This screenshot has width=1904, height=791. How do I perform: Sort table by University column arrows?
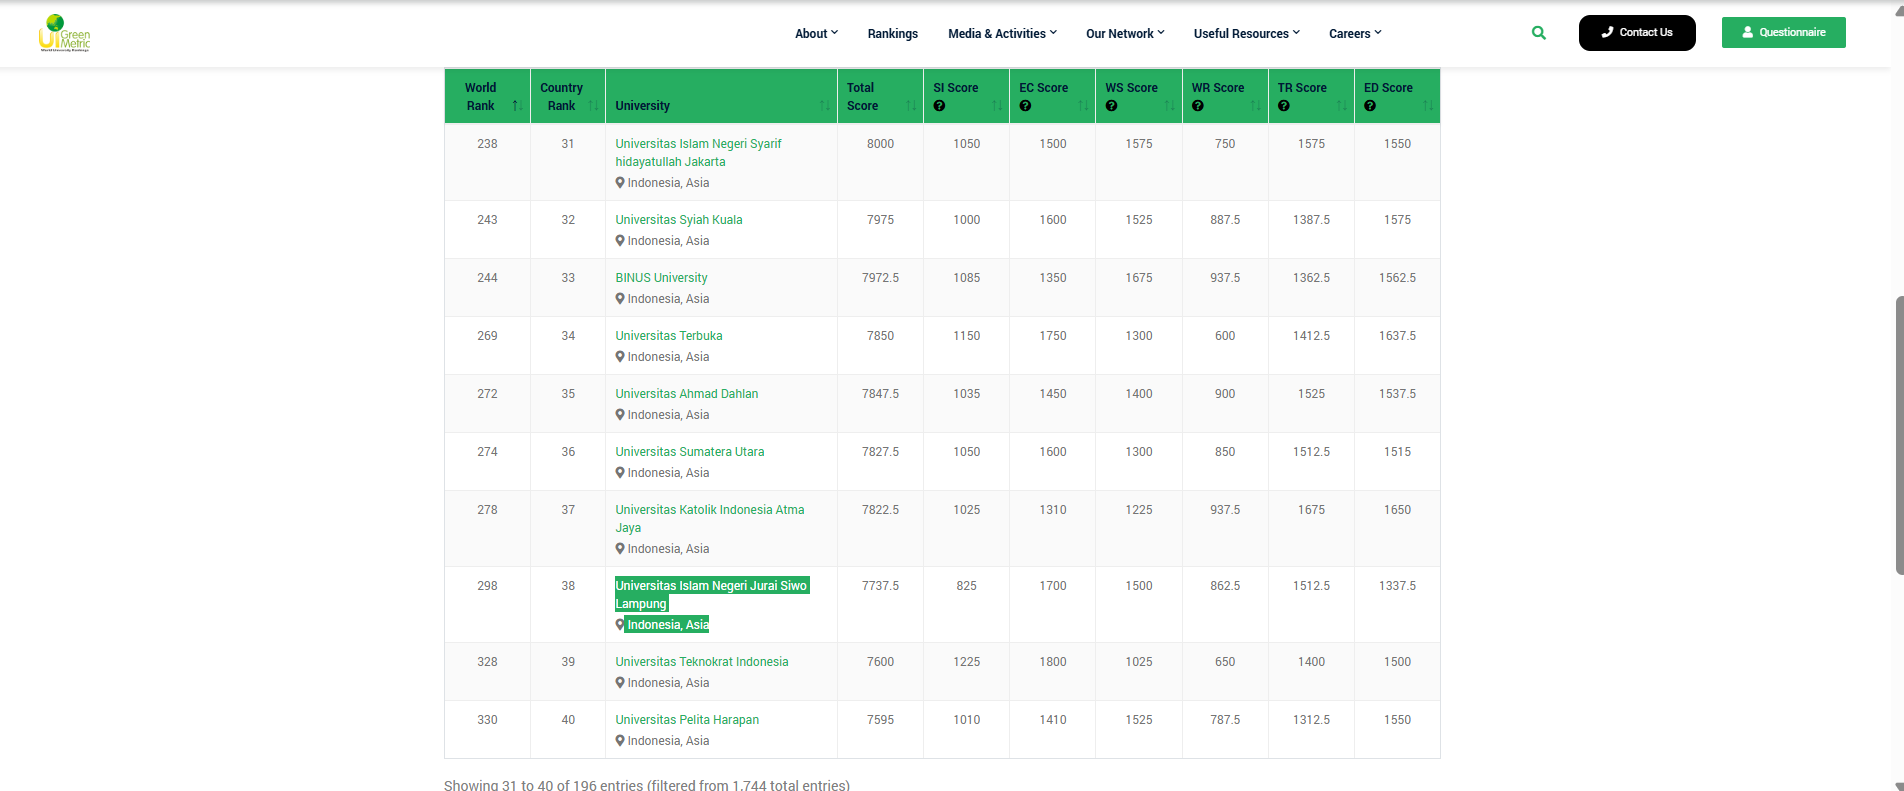(x=825, y=106)
